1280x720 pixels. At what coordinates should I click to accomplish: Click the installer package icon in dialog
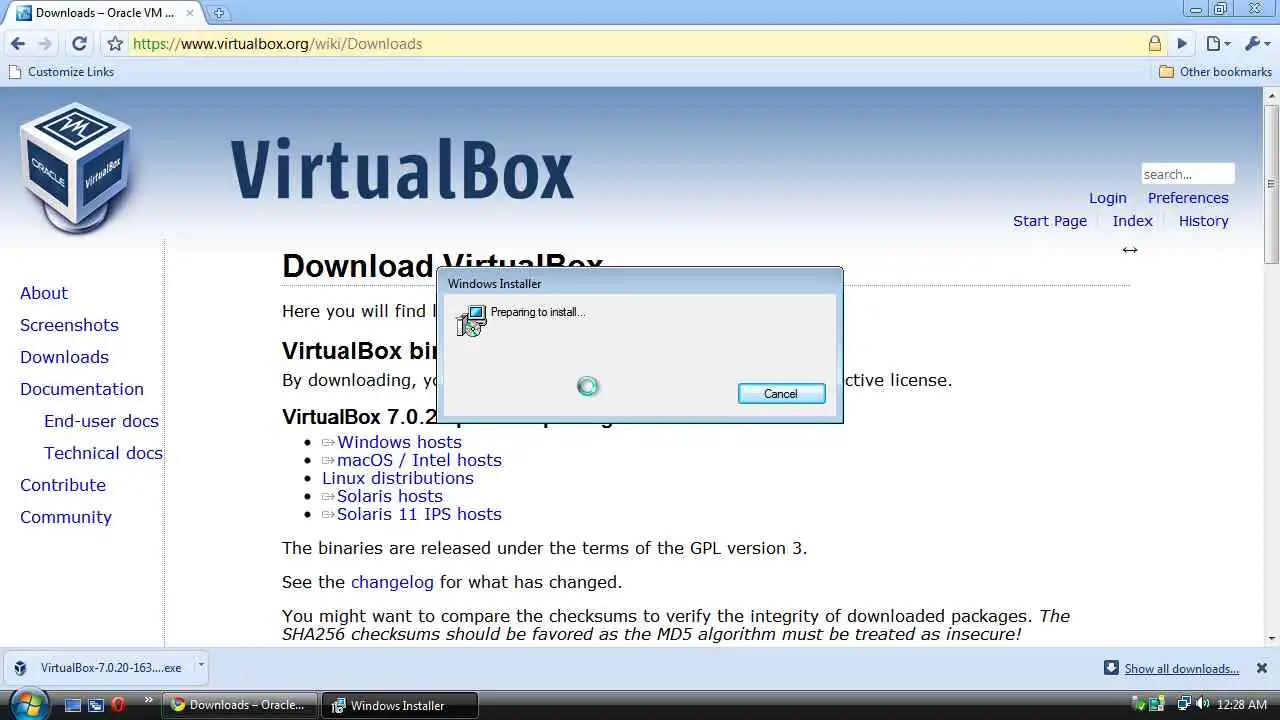pos(470,320)
